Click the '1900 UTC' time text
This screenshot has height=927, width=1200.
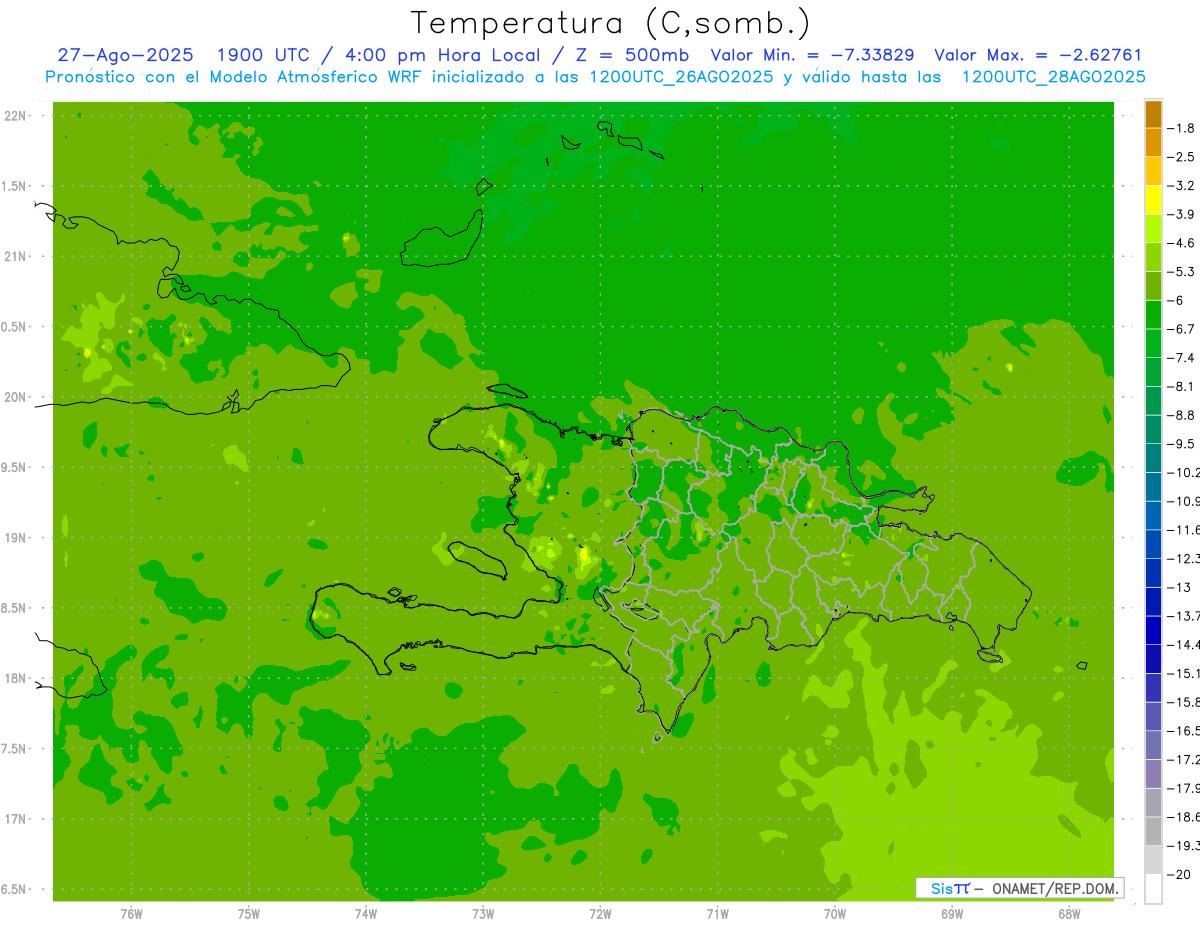[263, 55]
